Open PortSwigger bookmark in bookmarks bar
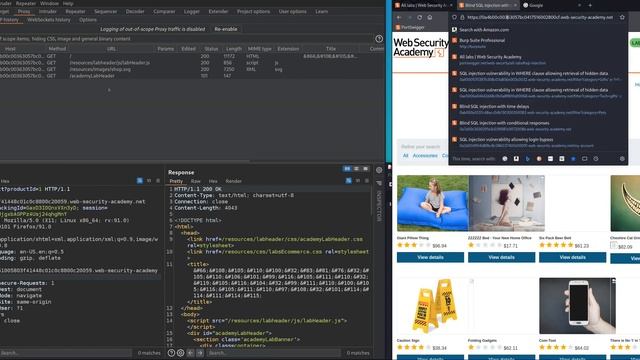Image resolution: width=640 pixels, height=360 pixels. click(410, 27)
